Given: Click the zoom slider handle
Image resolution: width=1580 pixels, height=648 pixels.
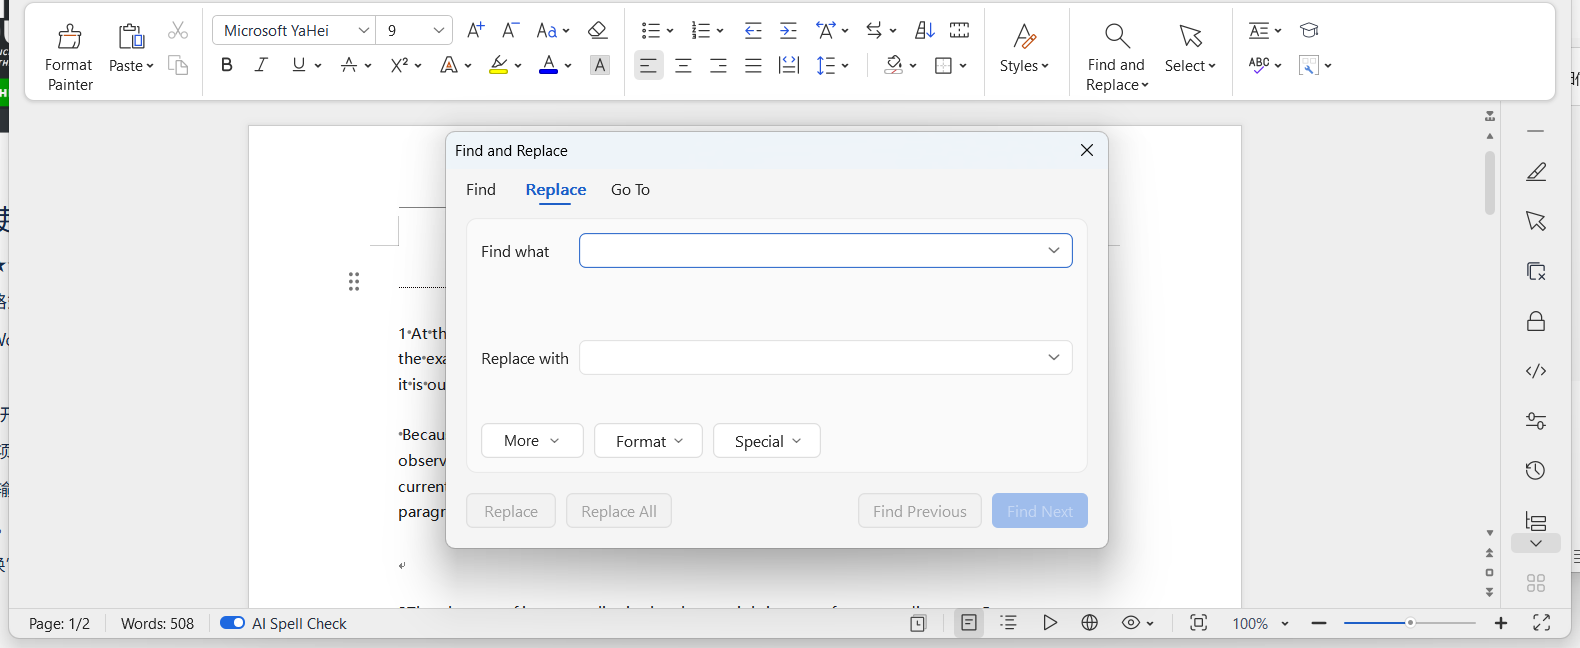Looking at the screenshot, I should coord(1410,623).
